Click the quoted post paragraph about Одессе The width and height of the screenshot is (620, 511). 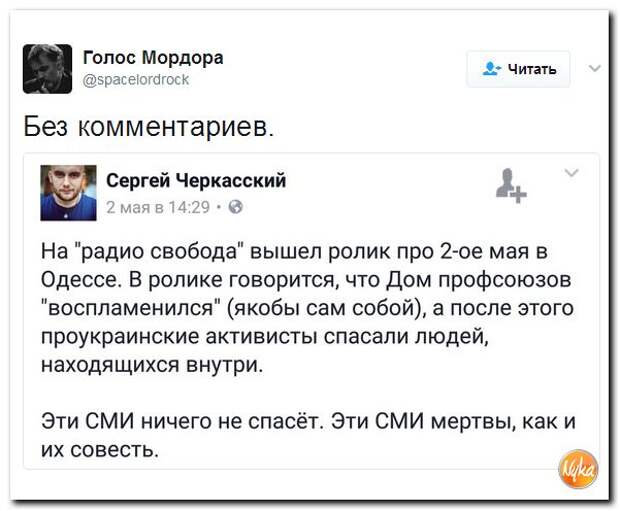click(x=307, y=308)
